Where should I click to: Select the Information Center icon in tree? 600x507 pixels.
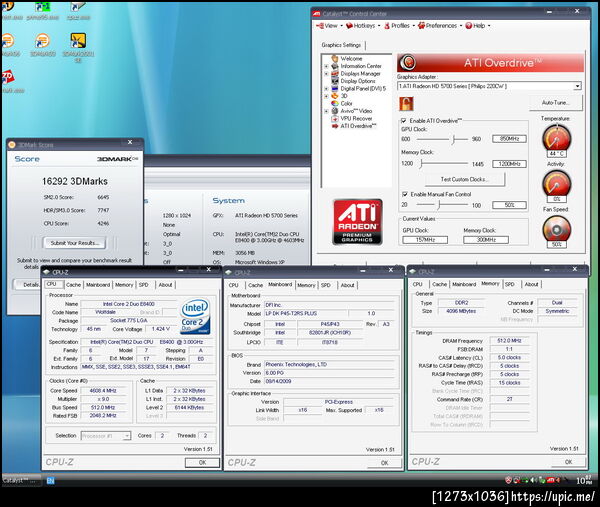pyautogui.click(x=335, y=66)
